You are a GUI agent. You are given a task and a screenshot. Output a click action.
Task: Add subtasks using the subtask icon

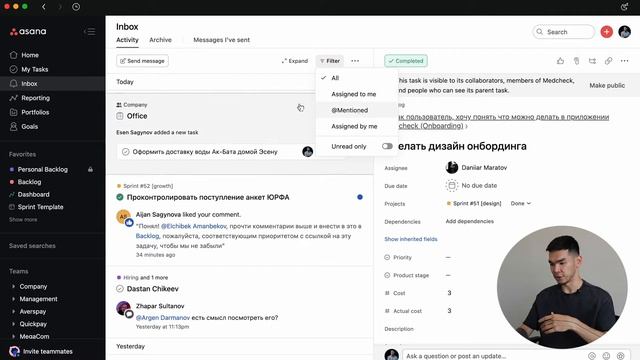tap(592, 61)
